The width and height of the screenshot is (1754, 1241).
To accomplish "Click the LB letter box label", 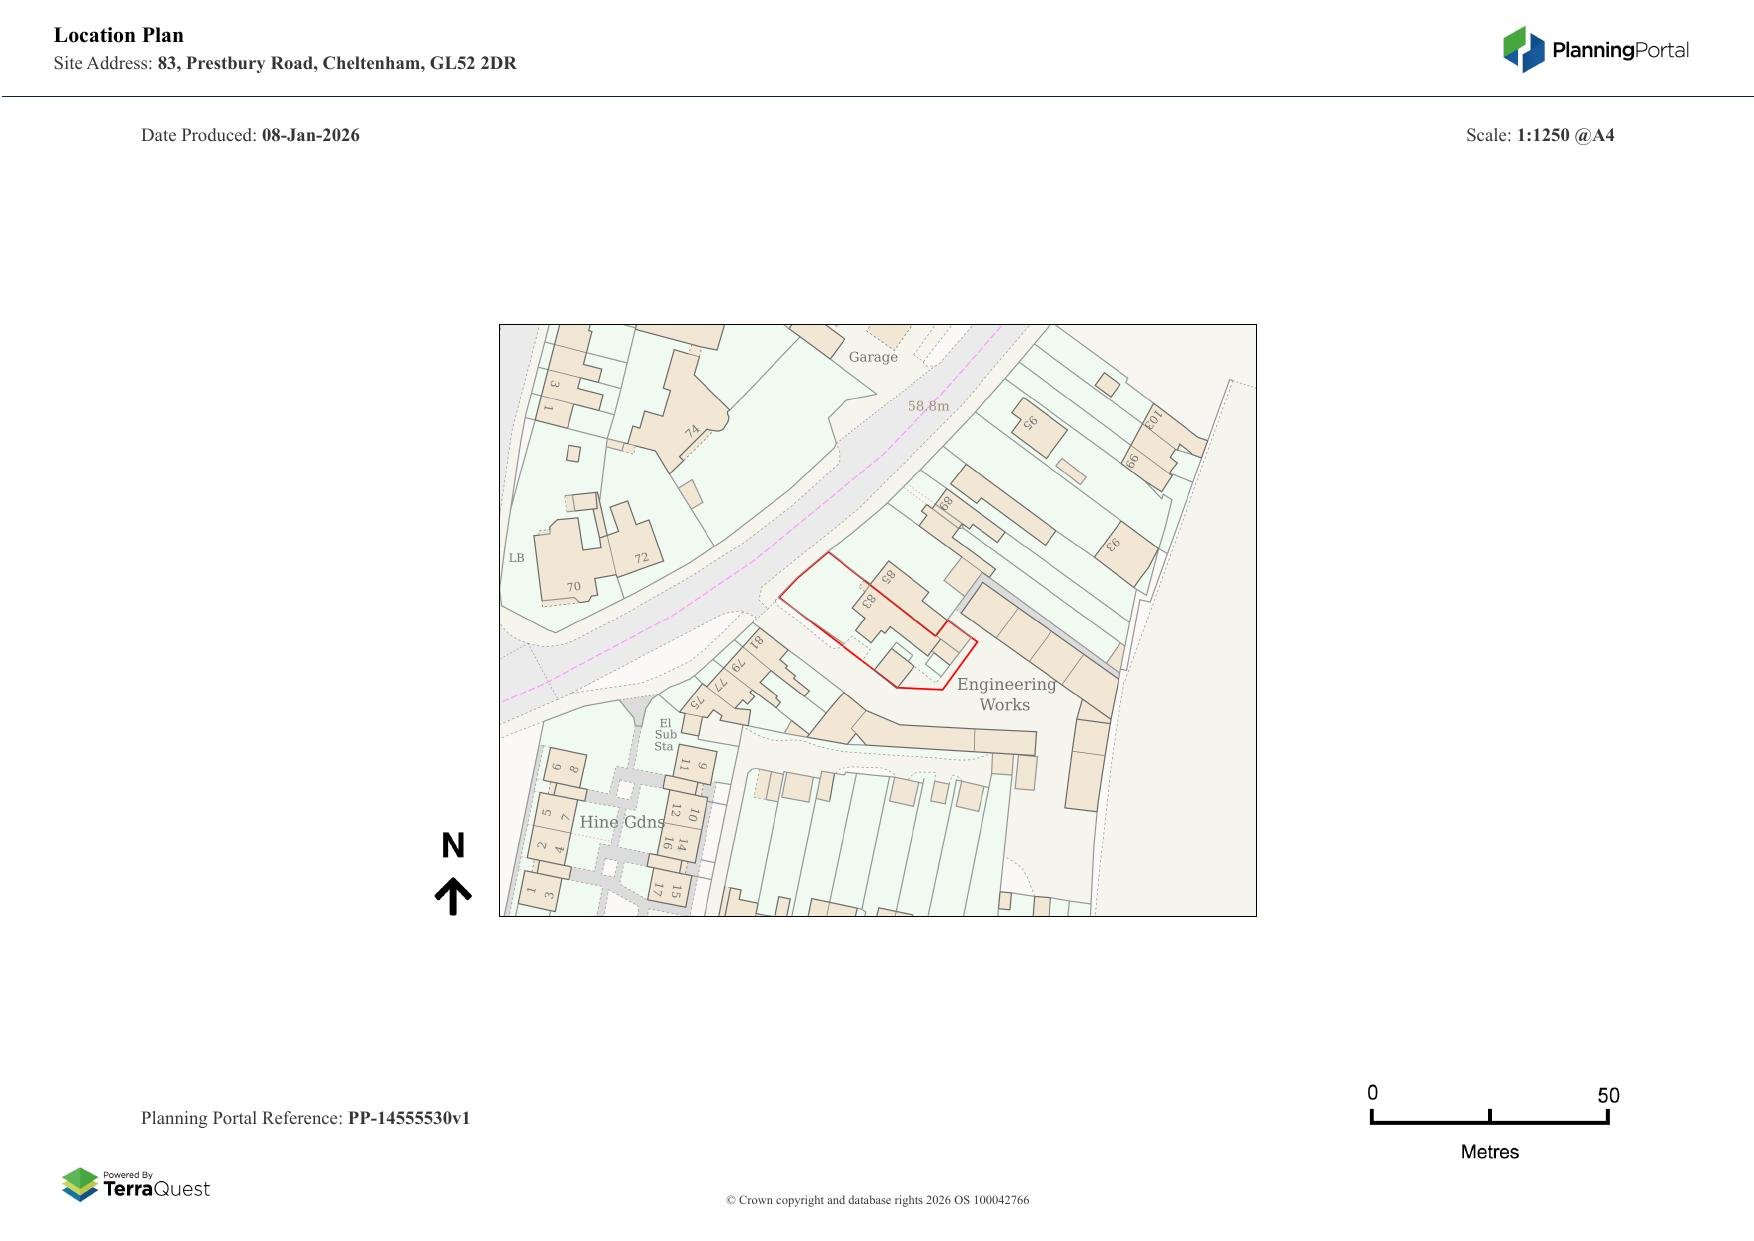I will (x=516, y=558).
